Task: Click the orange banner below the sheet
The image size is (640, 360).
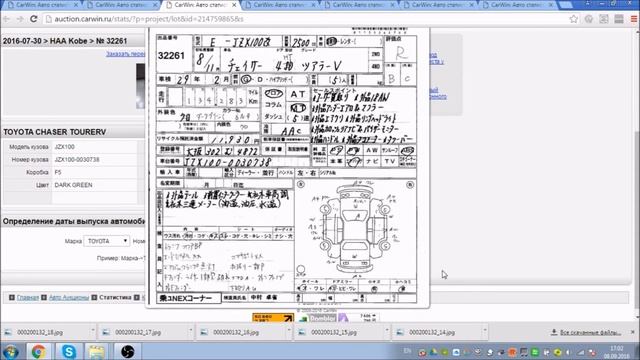Action: [x=273, y=318]
